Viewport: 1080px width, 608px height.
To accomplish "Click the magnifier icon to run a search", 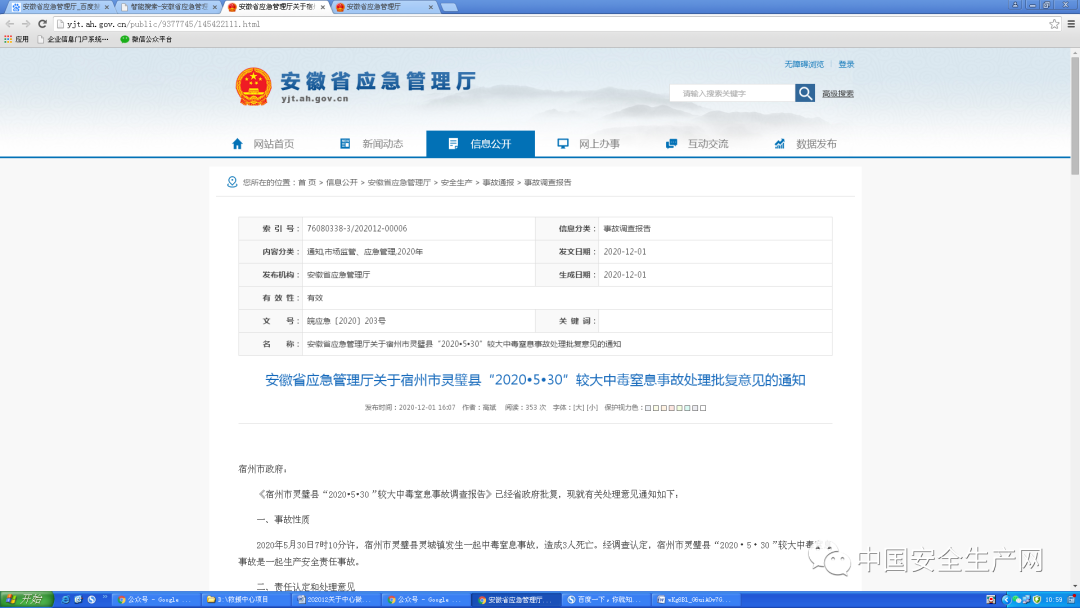I will pyautogui.click(x=805, y=92).
